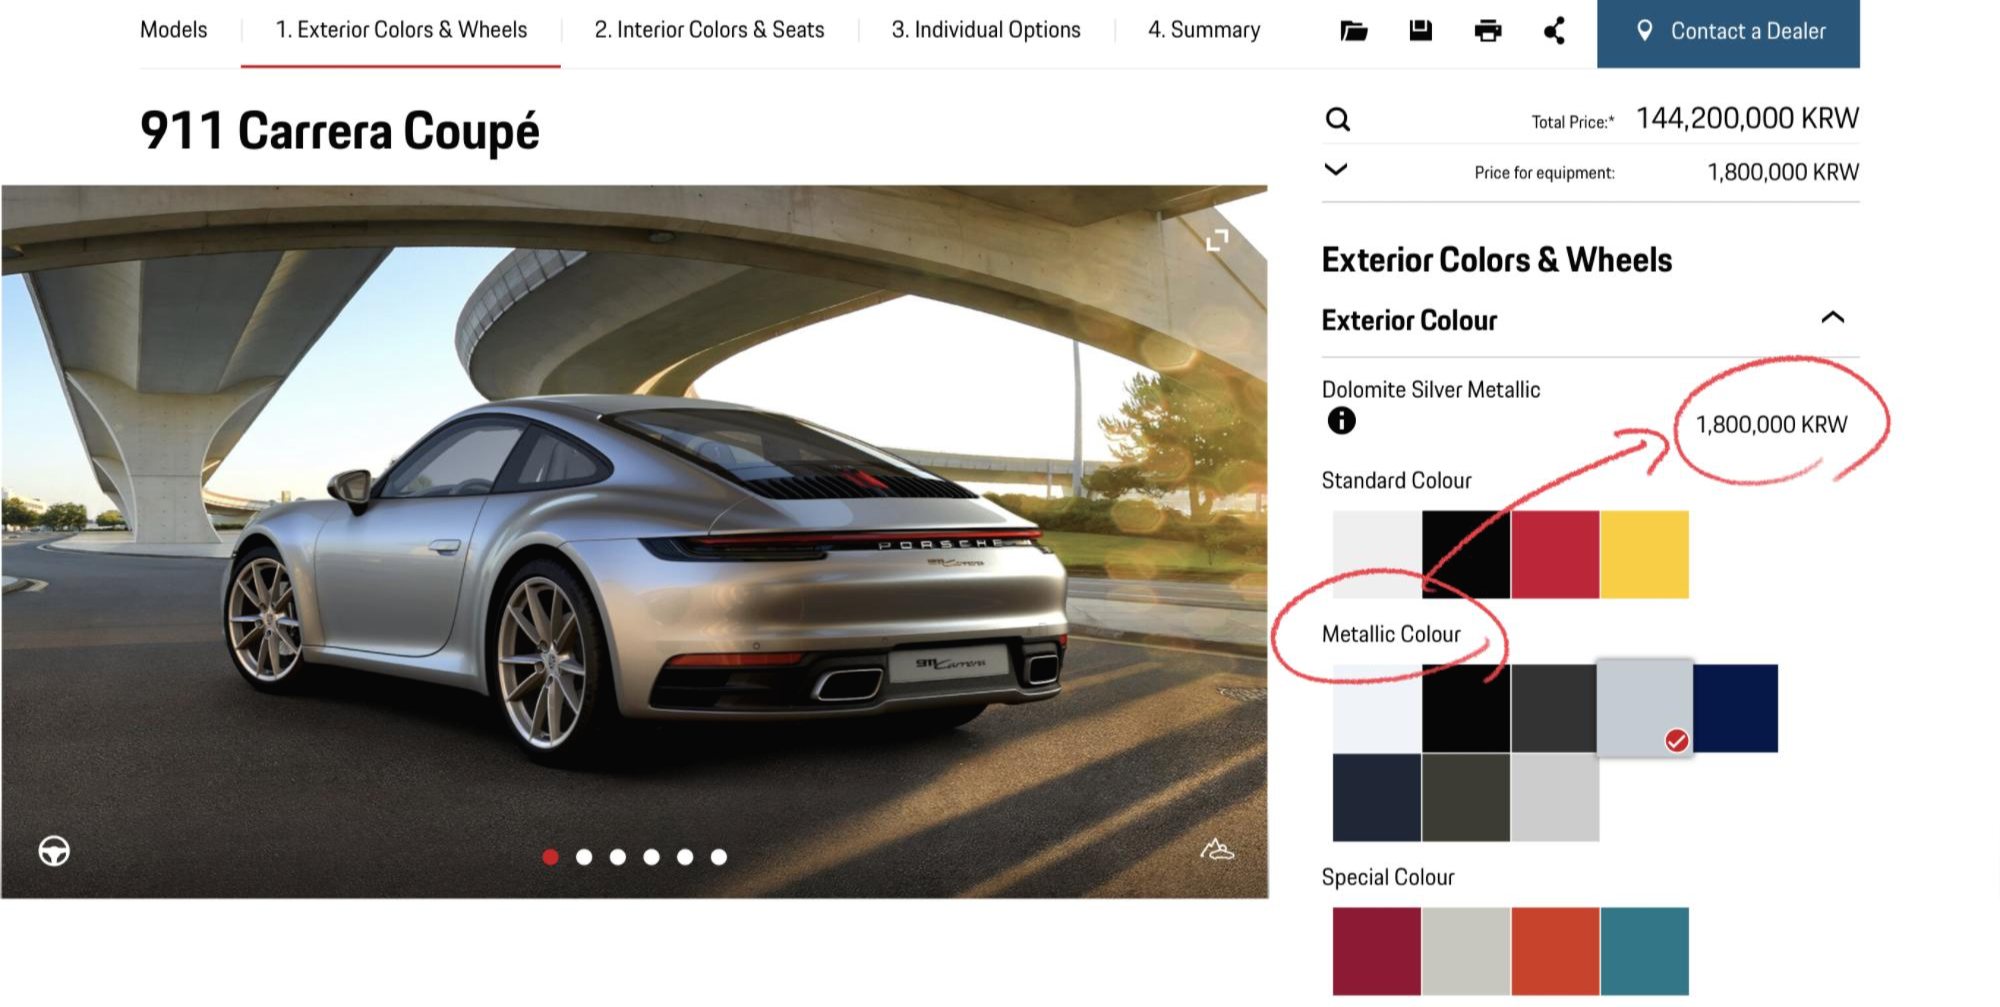Choose standard yellow colour swatch
2000x1007 pixels.
coord(1644,555)
